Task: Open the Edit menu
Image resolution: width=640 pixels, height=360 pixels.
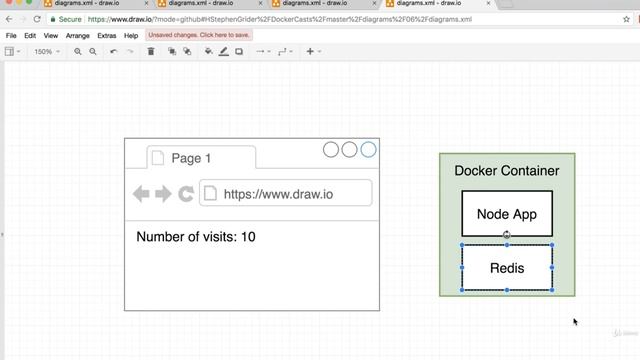Action: [x=30, y=36]
